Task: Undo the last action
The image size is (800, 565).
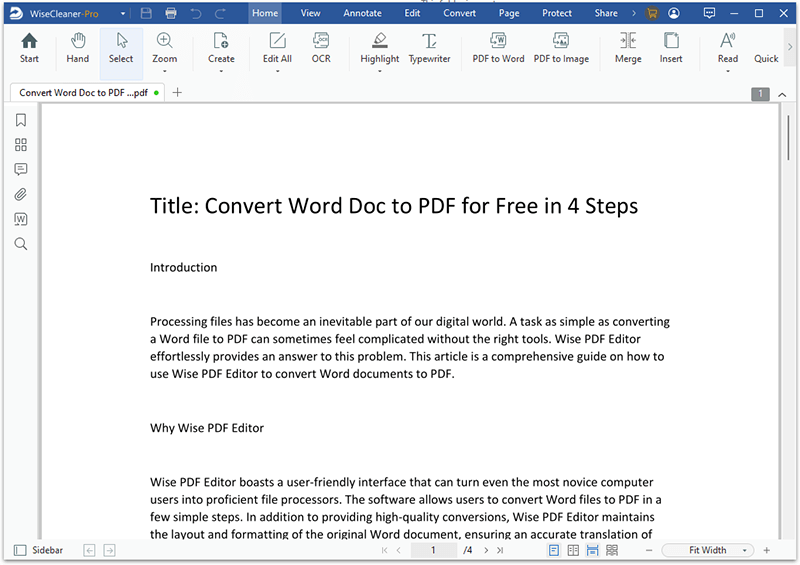Action: [x=196, y=13]
